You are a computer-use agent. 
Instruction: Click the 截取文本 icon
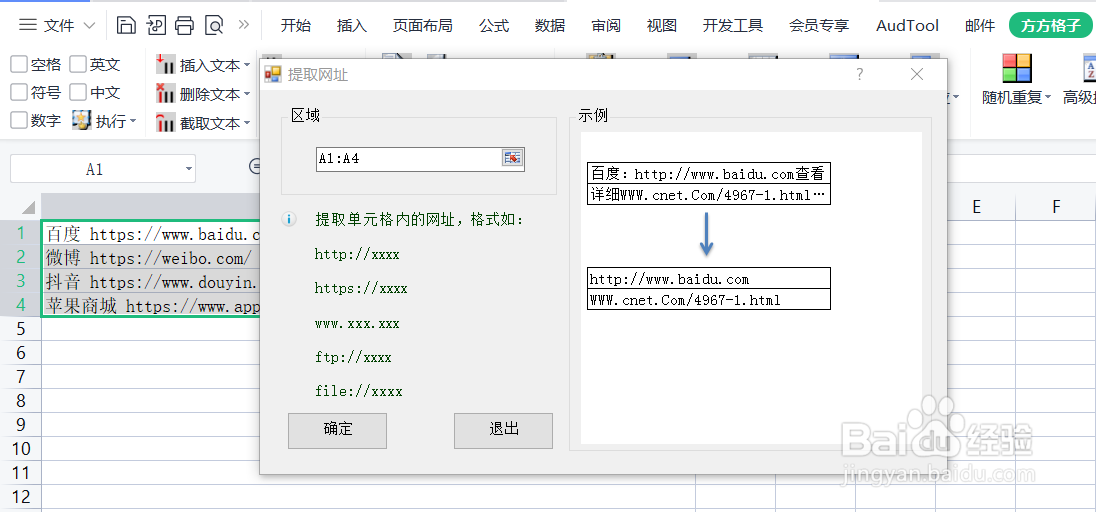165,122
